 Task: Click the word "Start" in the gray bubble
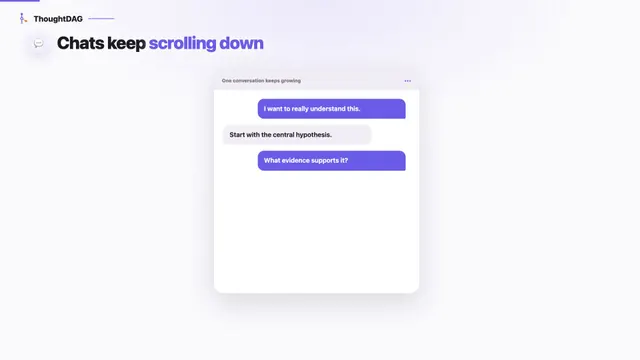click(x=237, y=135)
